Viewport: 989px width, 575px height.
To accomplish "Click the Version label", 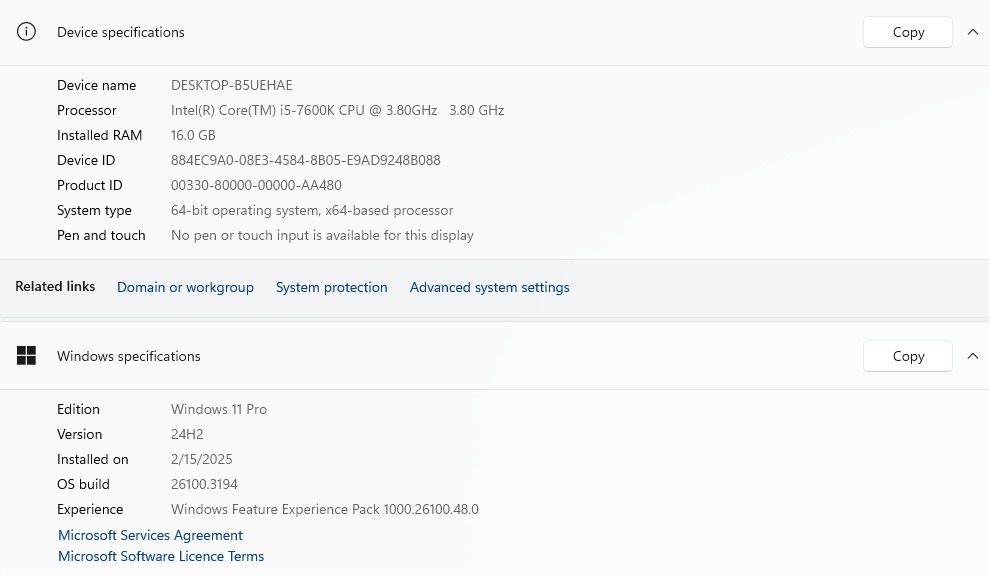I will 79,434.
